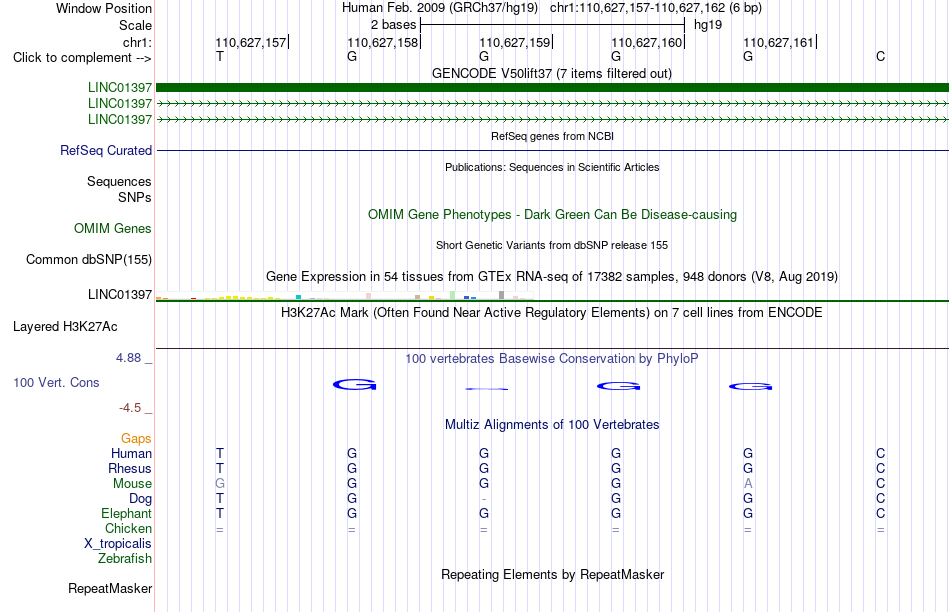Click position label 110,627,160
Image resolution: width=950 pixels, height=612 pixels.
click(x=647, y=42)
